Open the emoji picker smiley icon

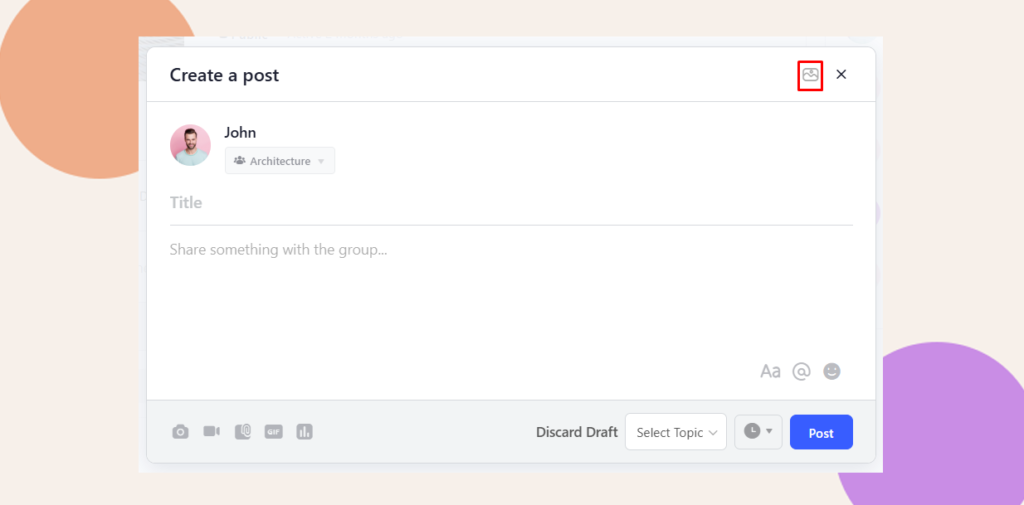tap(832, 371)
